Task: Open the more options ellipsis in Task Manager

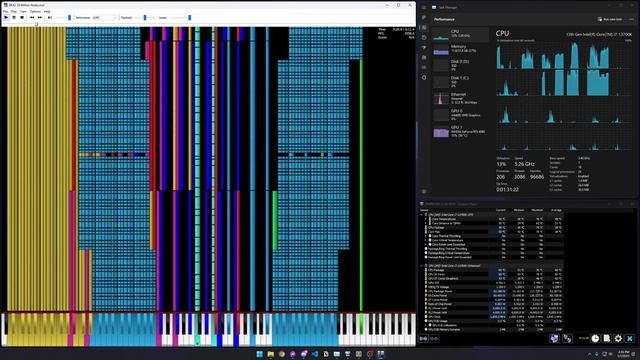Action: point(631,19)
